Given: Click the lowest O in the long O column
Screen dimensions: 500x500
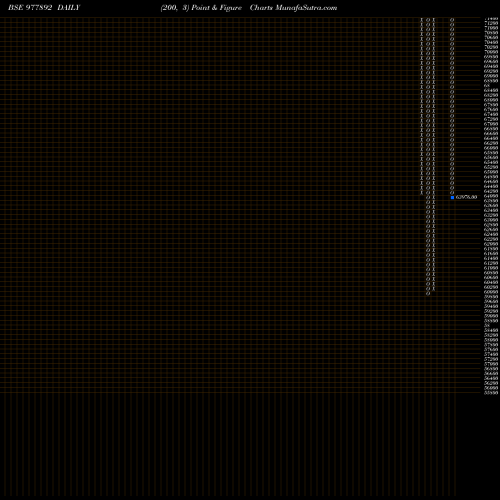Looking at the screenshot, I should 428,293.
